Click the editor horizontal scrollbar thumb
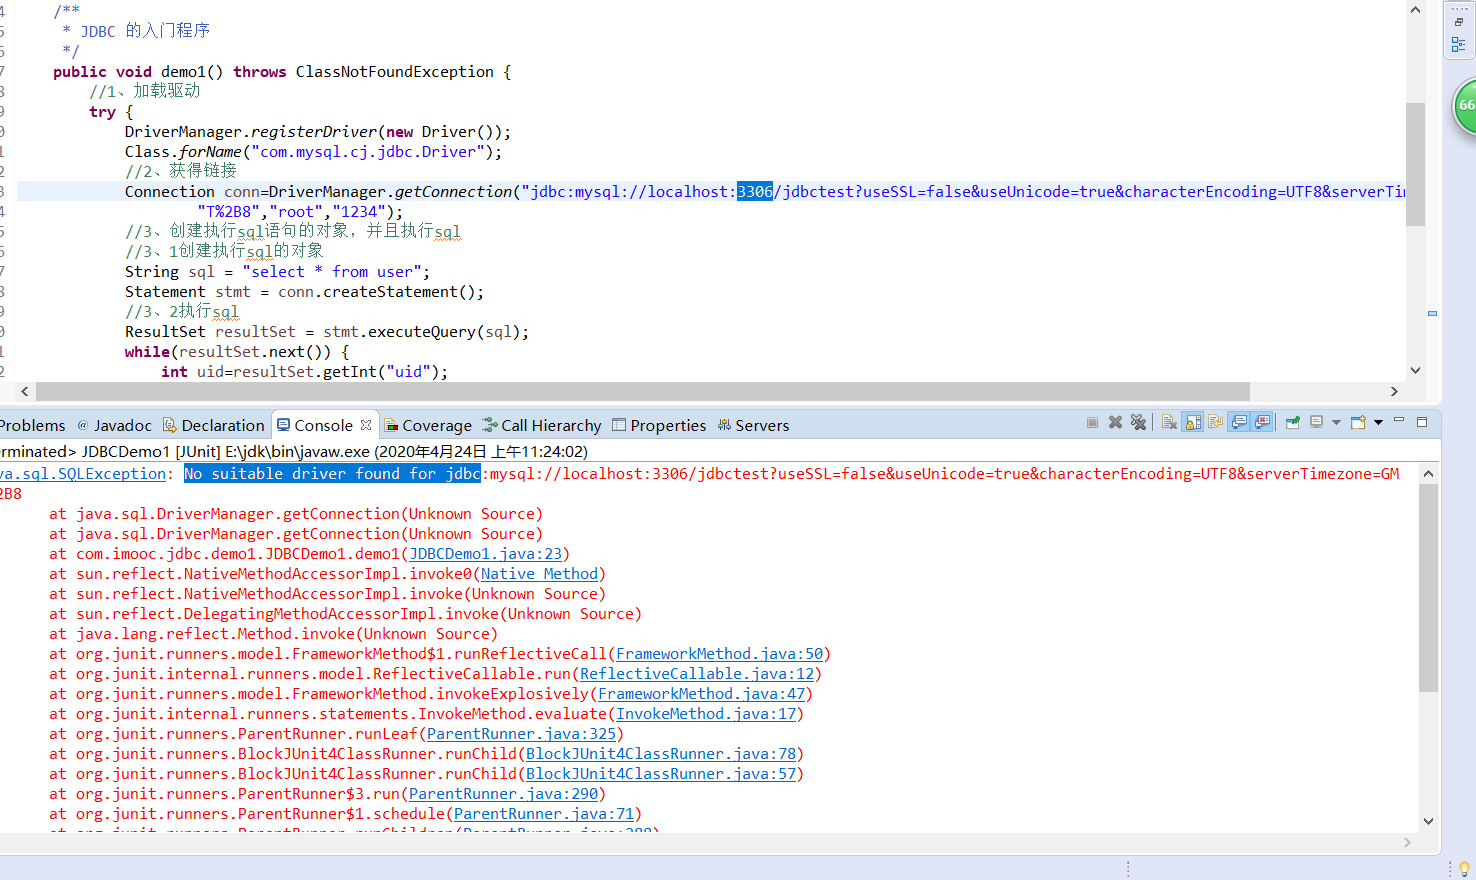The width and height of the screenshot is (1476, 880). click(642, 391)
